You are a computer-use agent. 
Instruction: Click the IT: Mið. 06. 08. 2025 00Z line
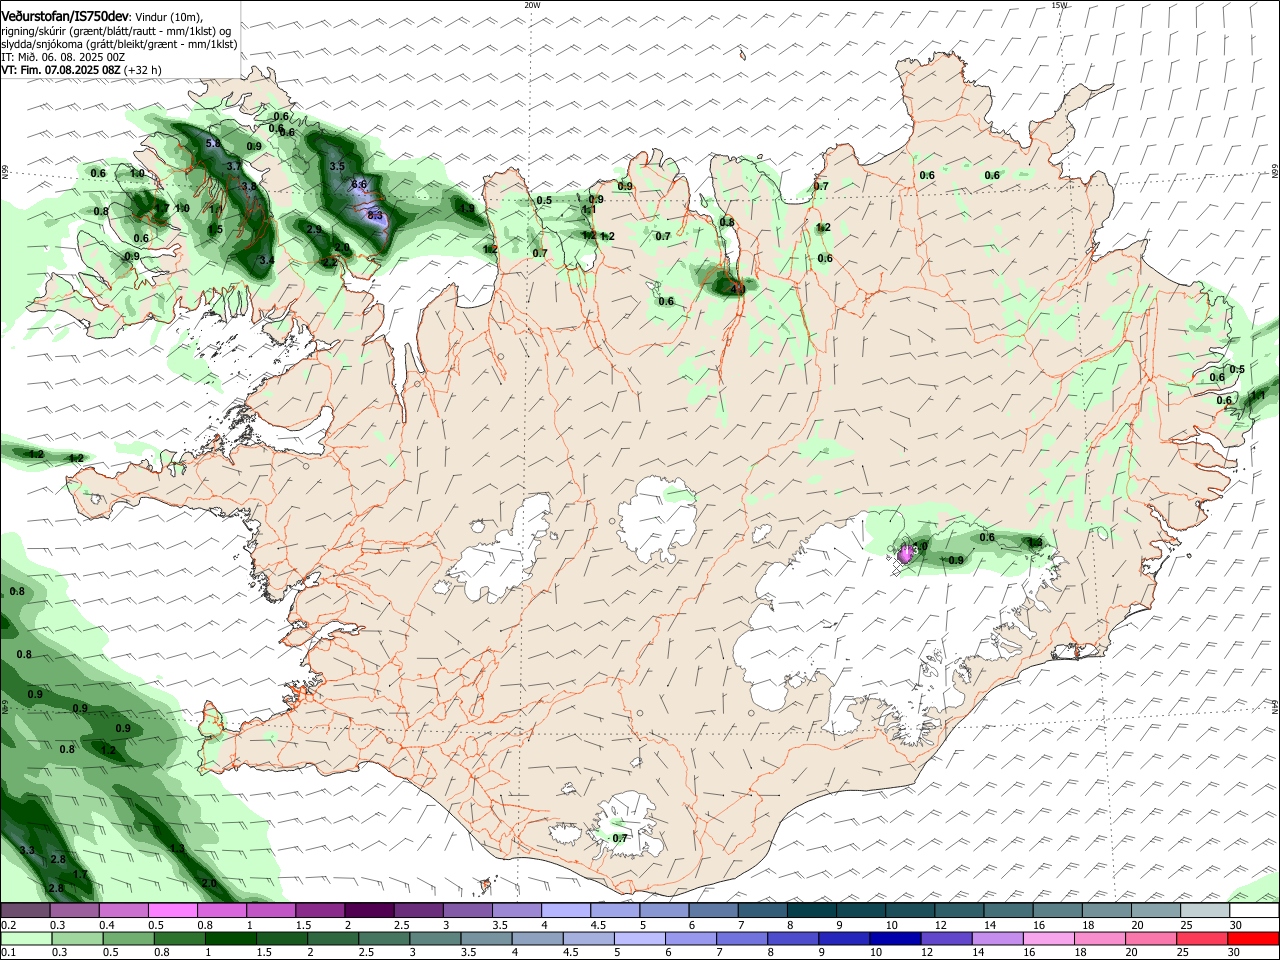click(x=62, y=57)
